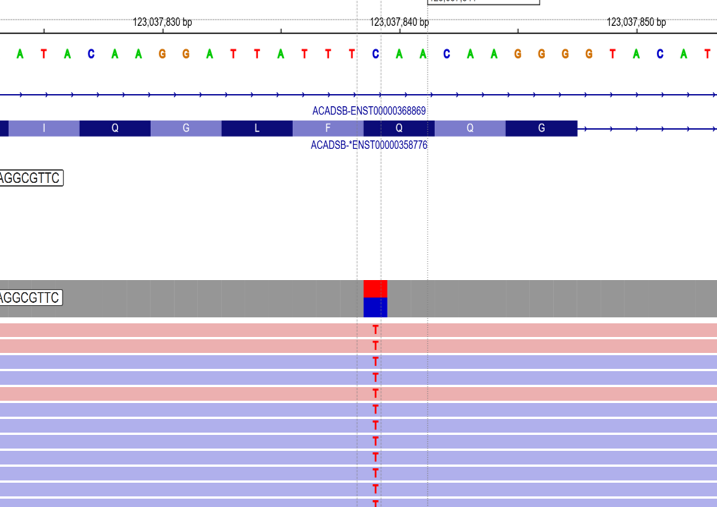Click the 123,037,850 bp ruler label
Image resolution: width=717 pixels, height=507 pixels.
636,22
